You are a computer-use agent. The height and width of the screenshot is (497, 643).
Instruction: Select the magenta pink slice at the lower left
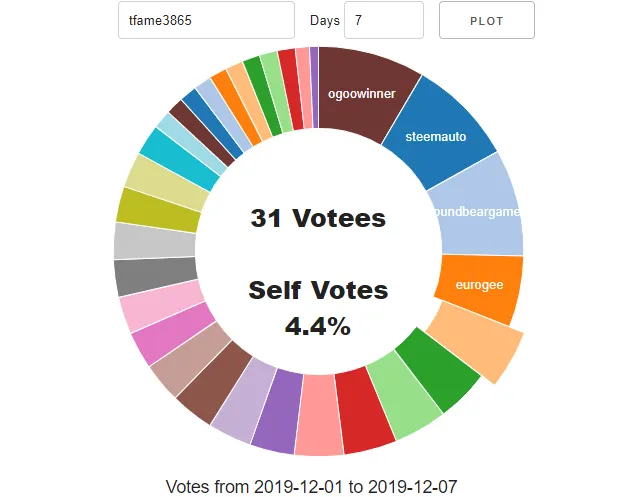(174, 332)
